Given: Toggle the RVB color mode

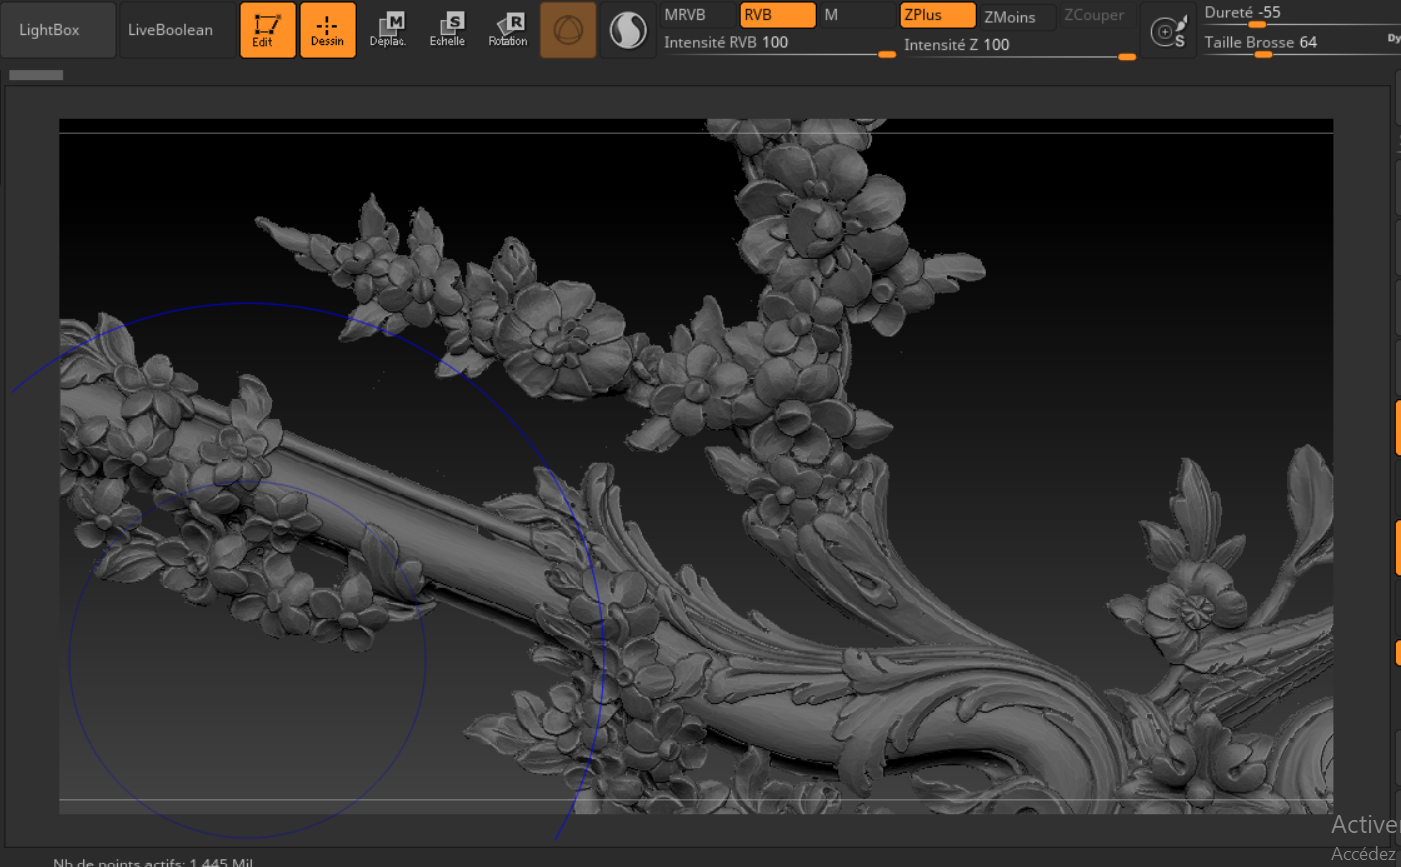Looking at the screenshot, I should (778, 15).
